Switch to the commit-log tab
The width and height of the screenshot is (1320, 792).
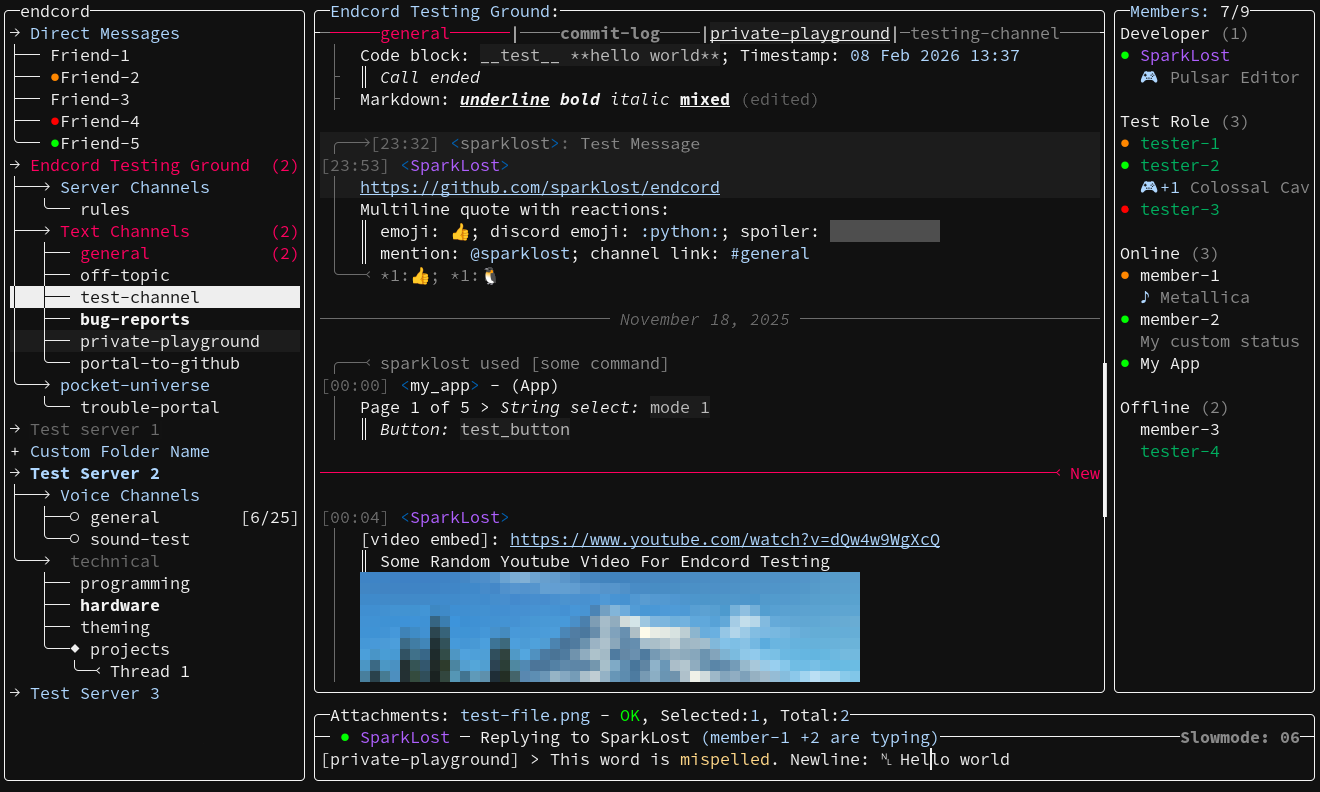click(610, 33)
